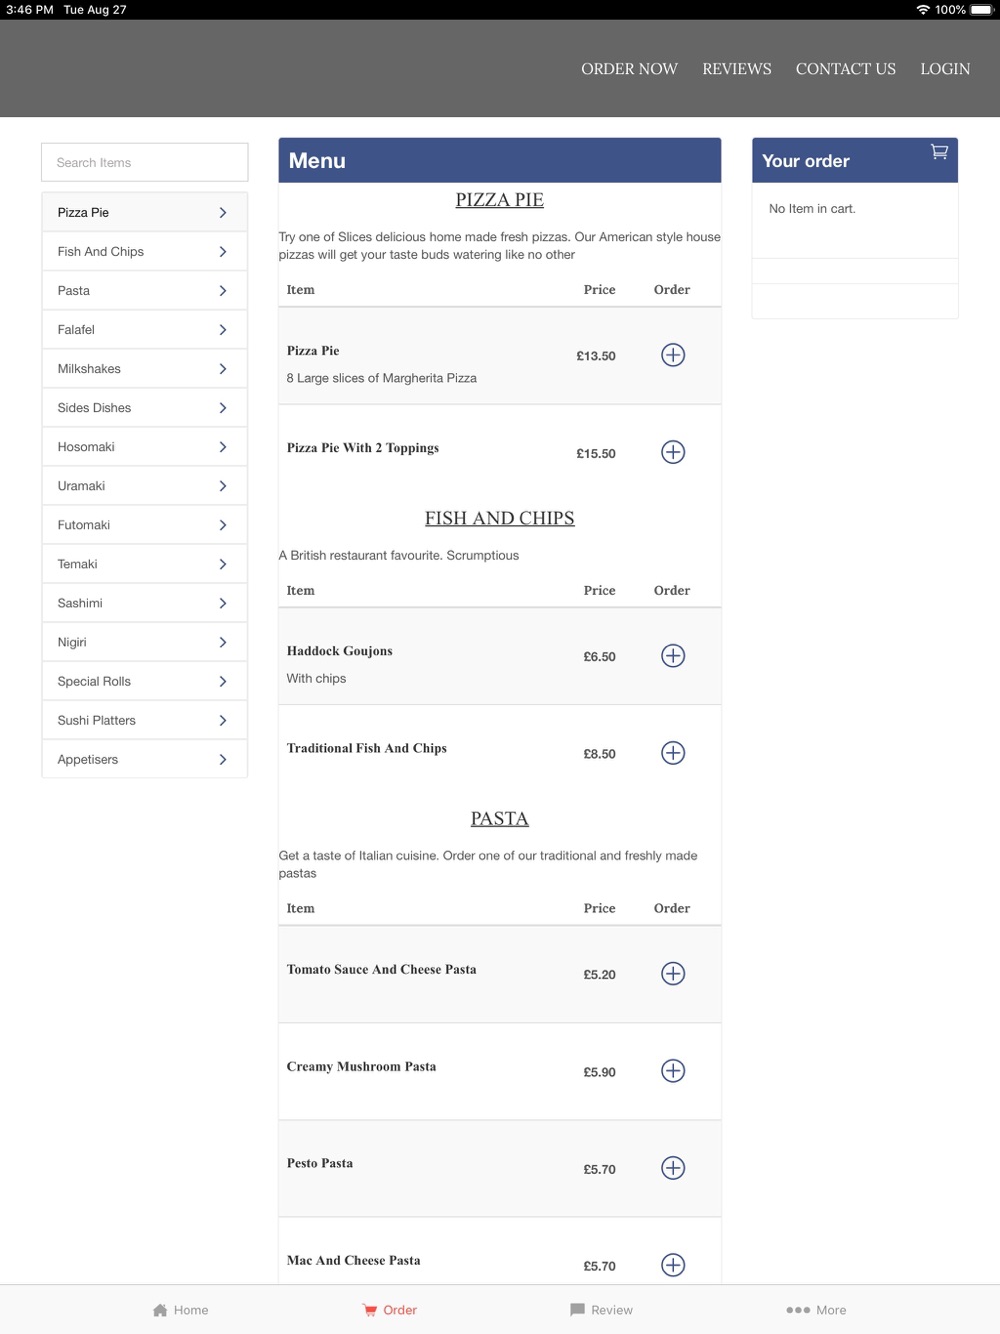Add Pesto Pasta to order
The height and width of the screenshot is (1334, 1000).
tap(673, 1168)
